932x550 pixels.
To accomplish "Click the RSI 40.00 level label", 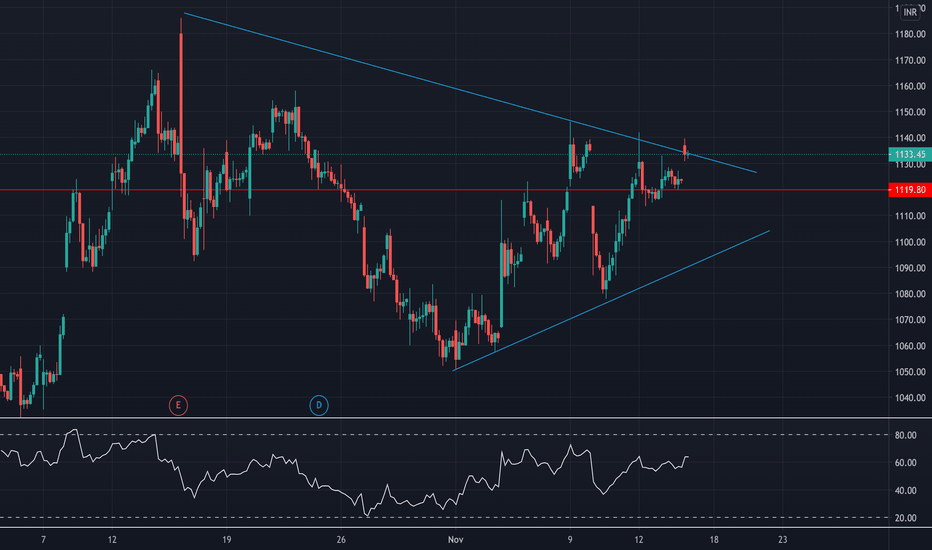I will [905, 491].
